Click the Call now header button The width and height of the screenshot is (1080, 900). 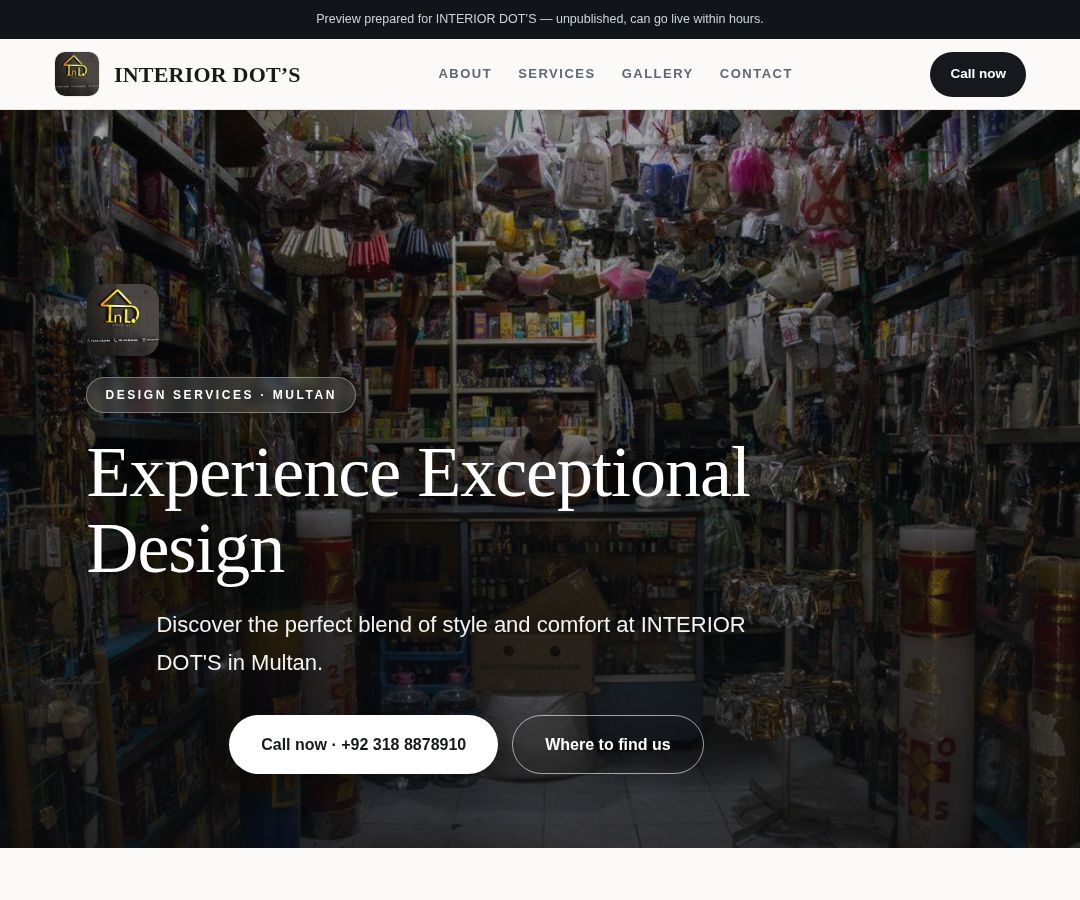977,74
